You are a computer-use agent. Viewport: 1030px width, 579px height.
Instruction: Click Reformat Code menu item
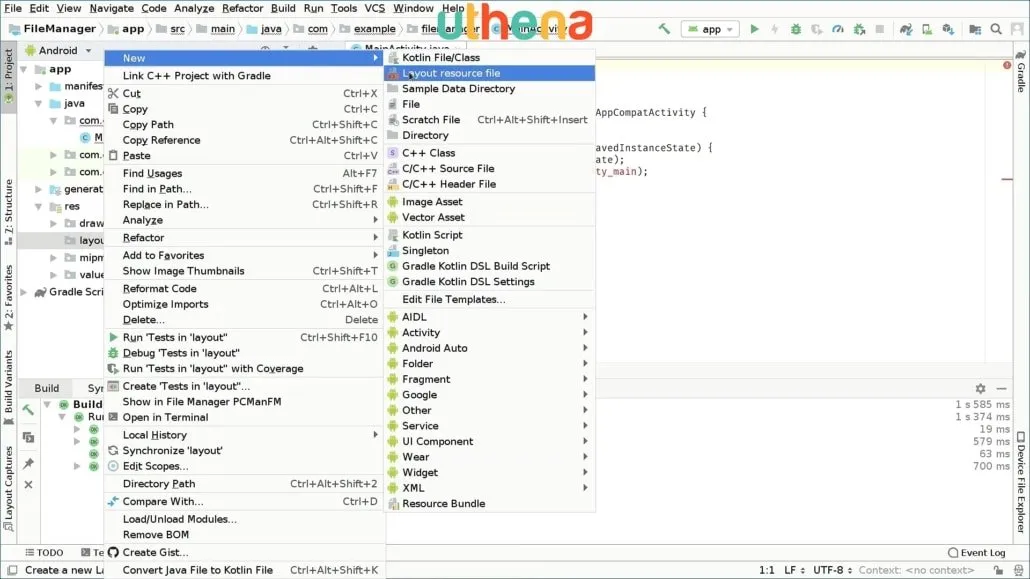coord(244,289)
